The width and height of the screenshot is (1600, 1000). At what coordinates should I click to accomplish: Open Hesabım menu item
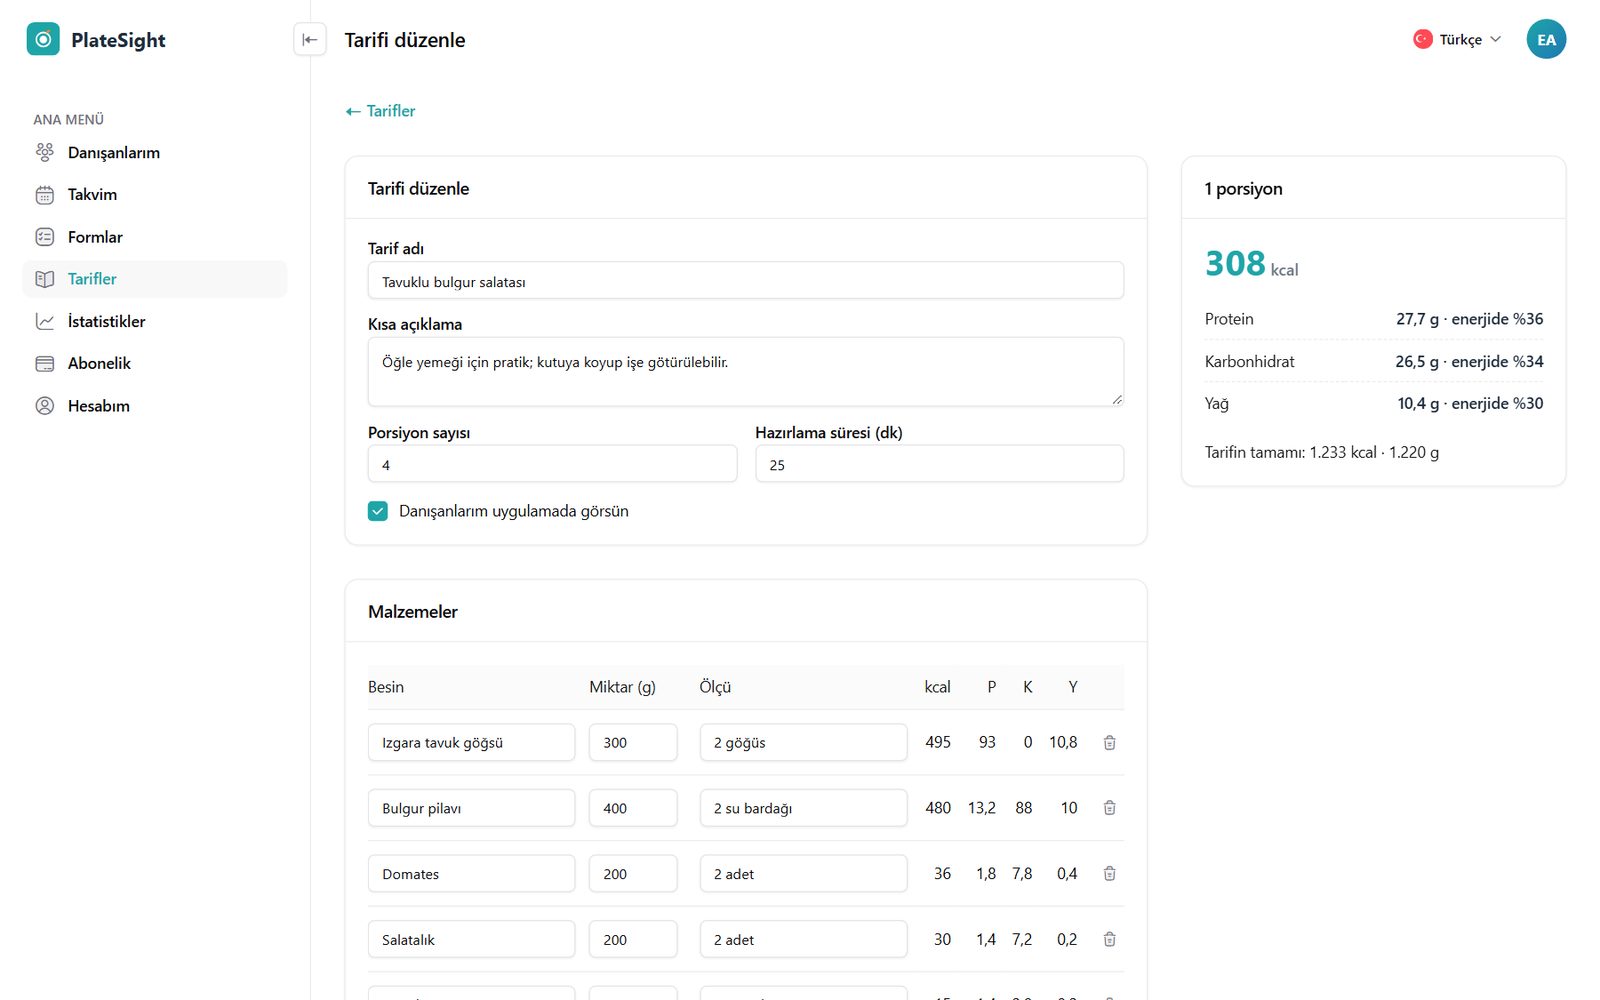click(x=154, y=406)
